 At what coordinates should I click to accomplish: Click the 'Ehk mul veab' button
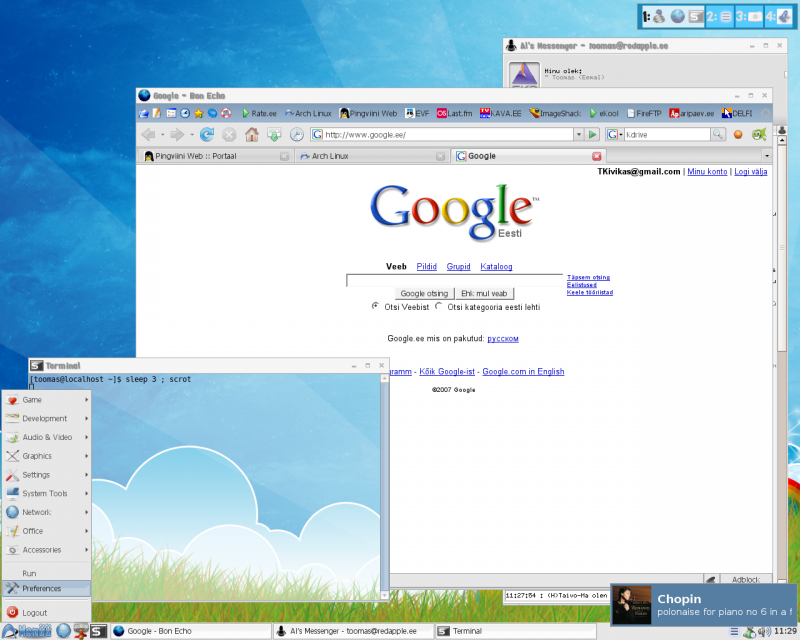(484, 293)
